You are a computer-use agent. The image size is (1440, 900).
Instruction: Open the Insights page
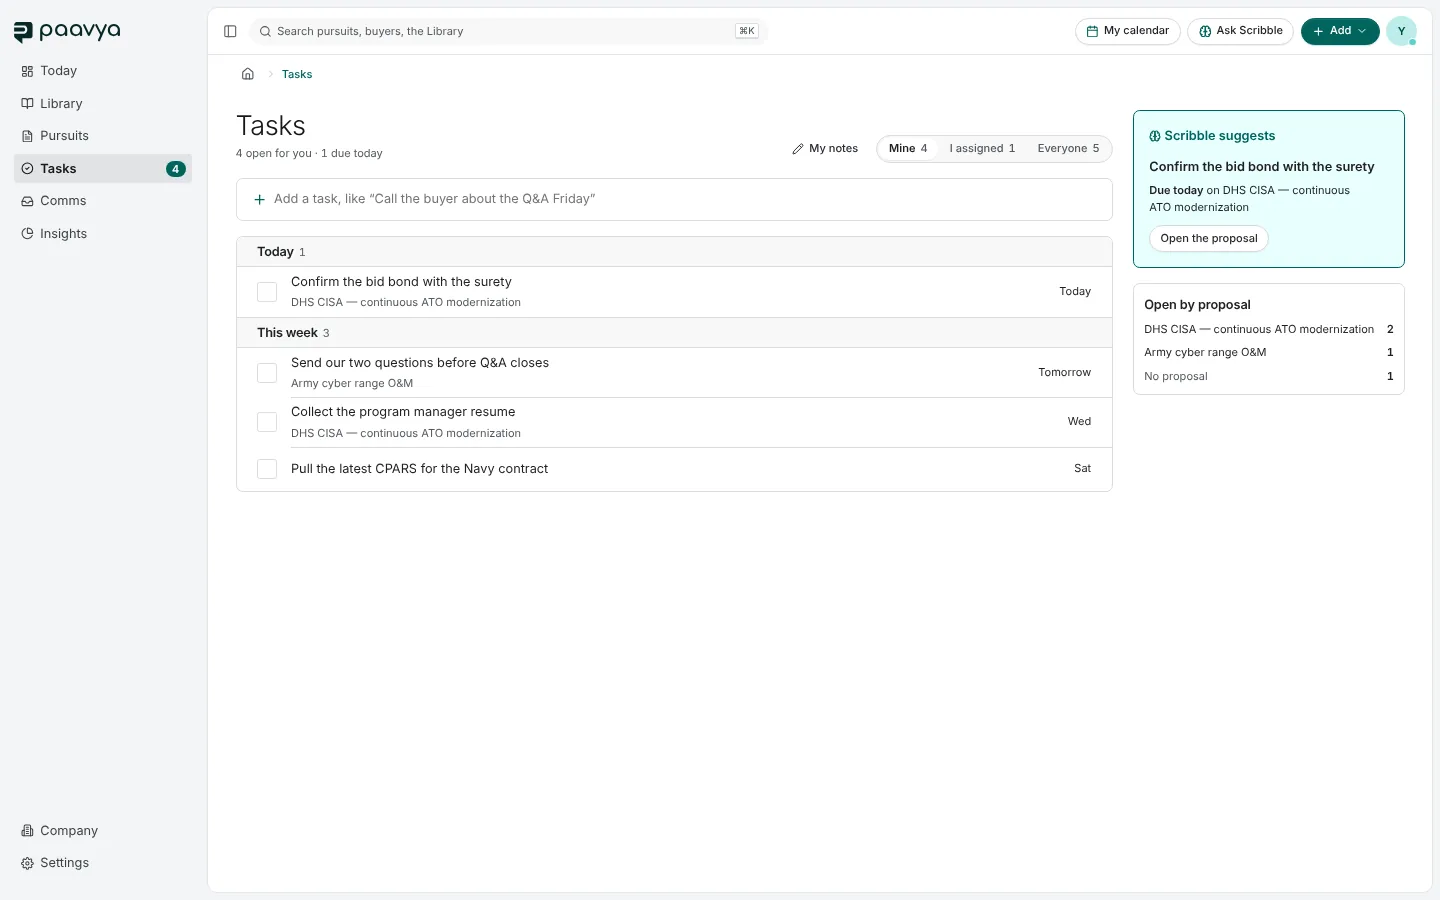click(103, 234)
